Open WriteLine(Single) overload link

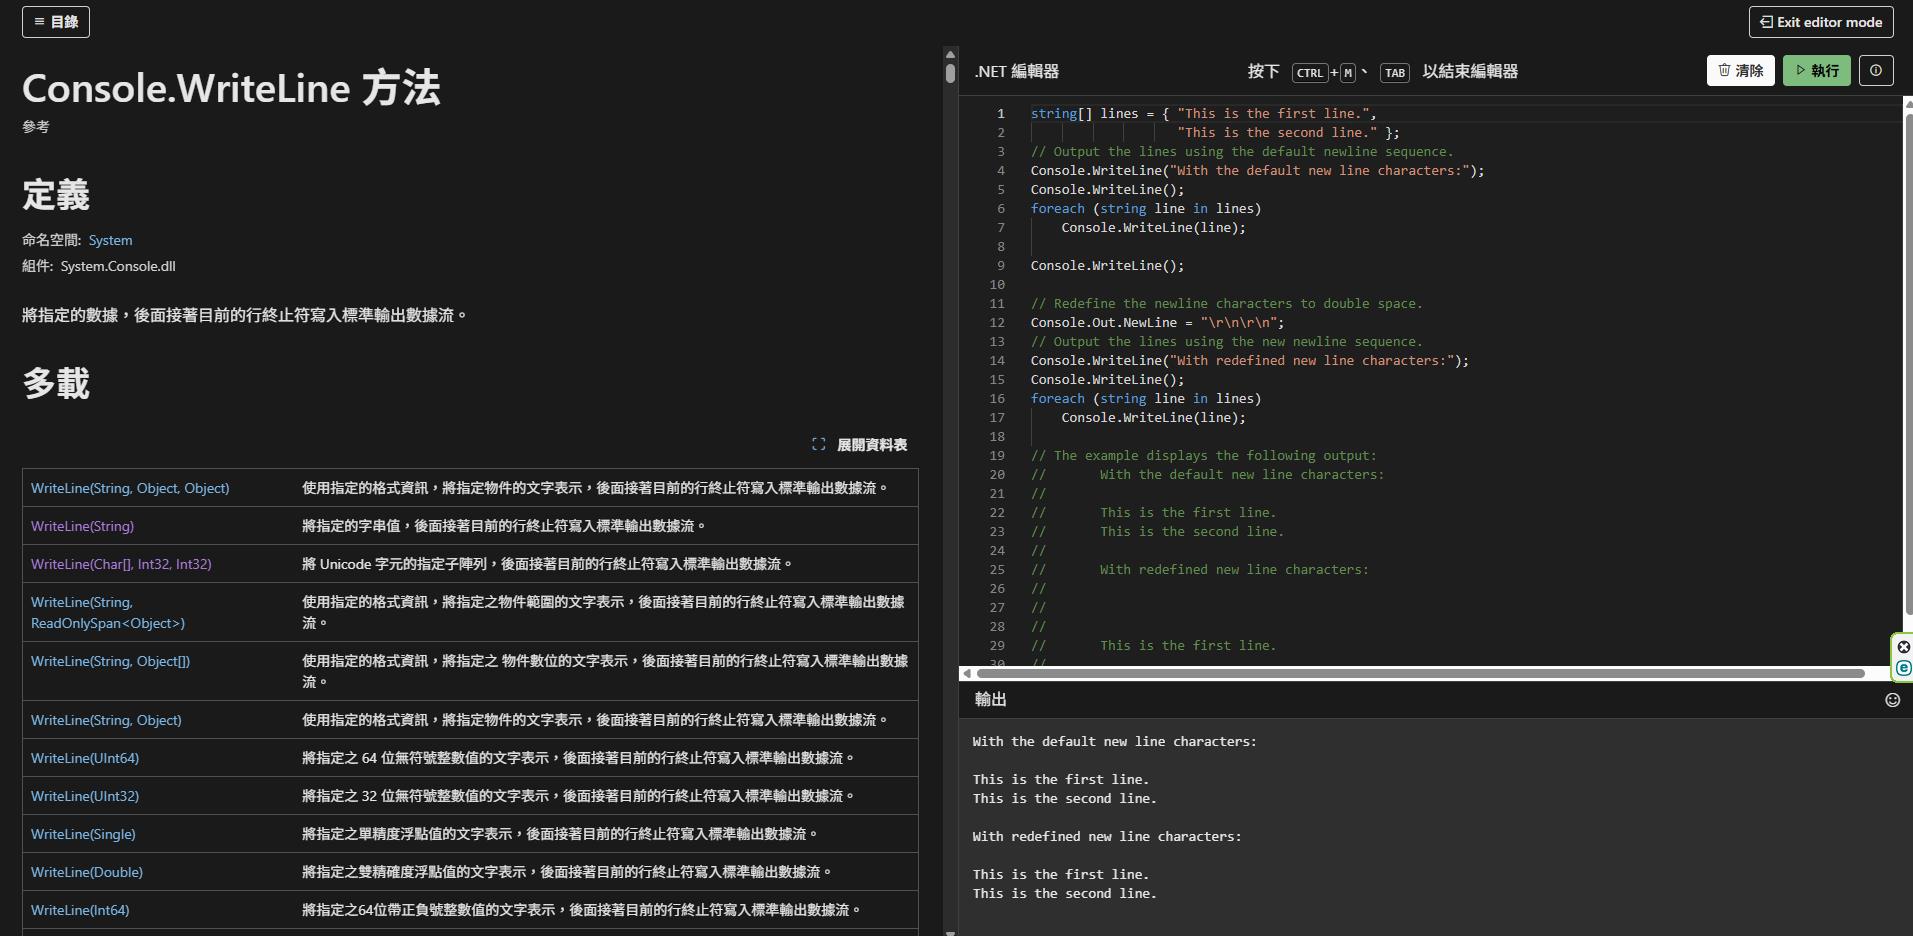[83, 834]
